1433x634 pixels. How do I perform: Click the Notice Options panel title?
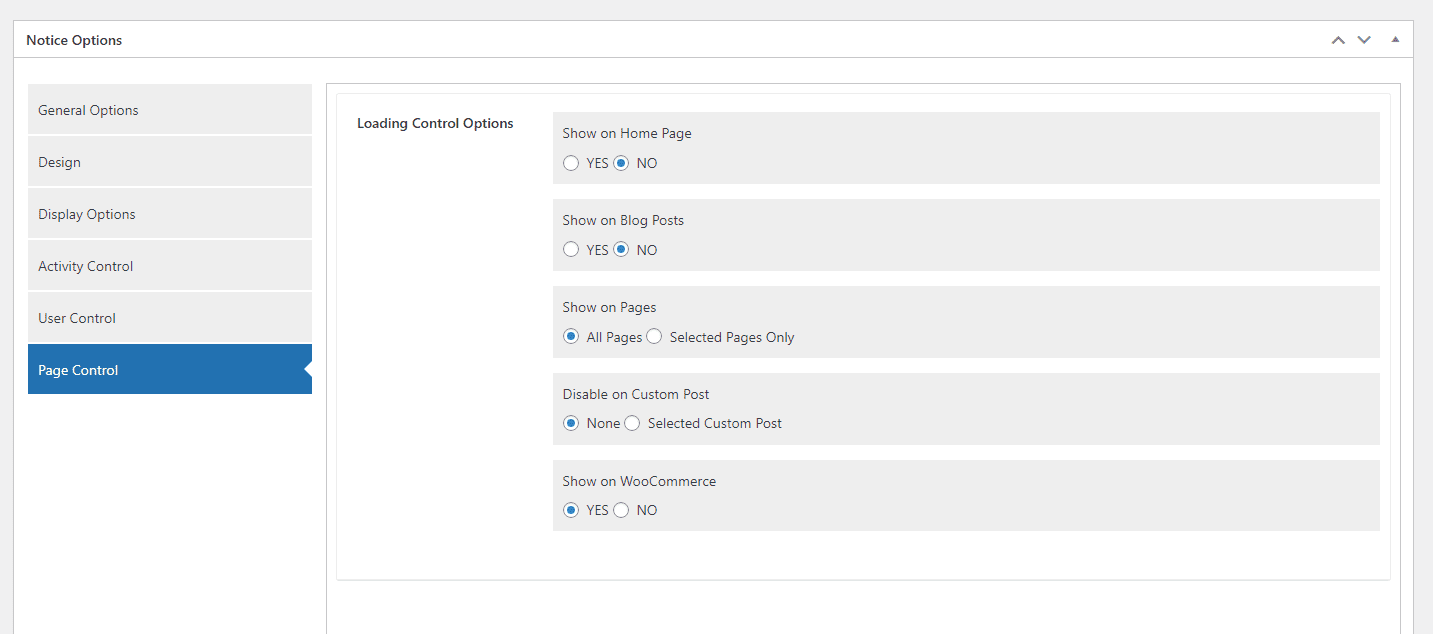[74, 40]
